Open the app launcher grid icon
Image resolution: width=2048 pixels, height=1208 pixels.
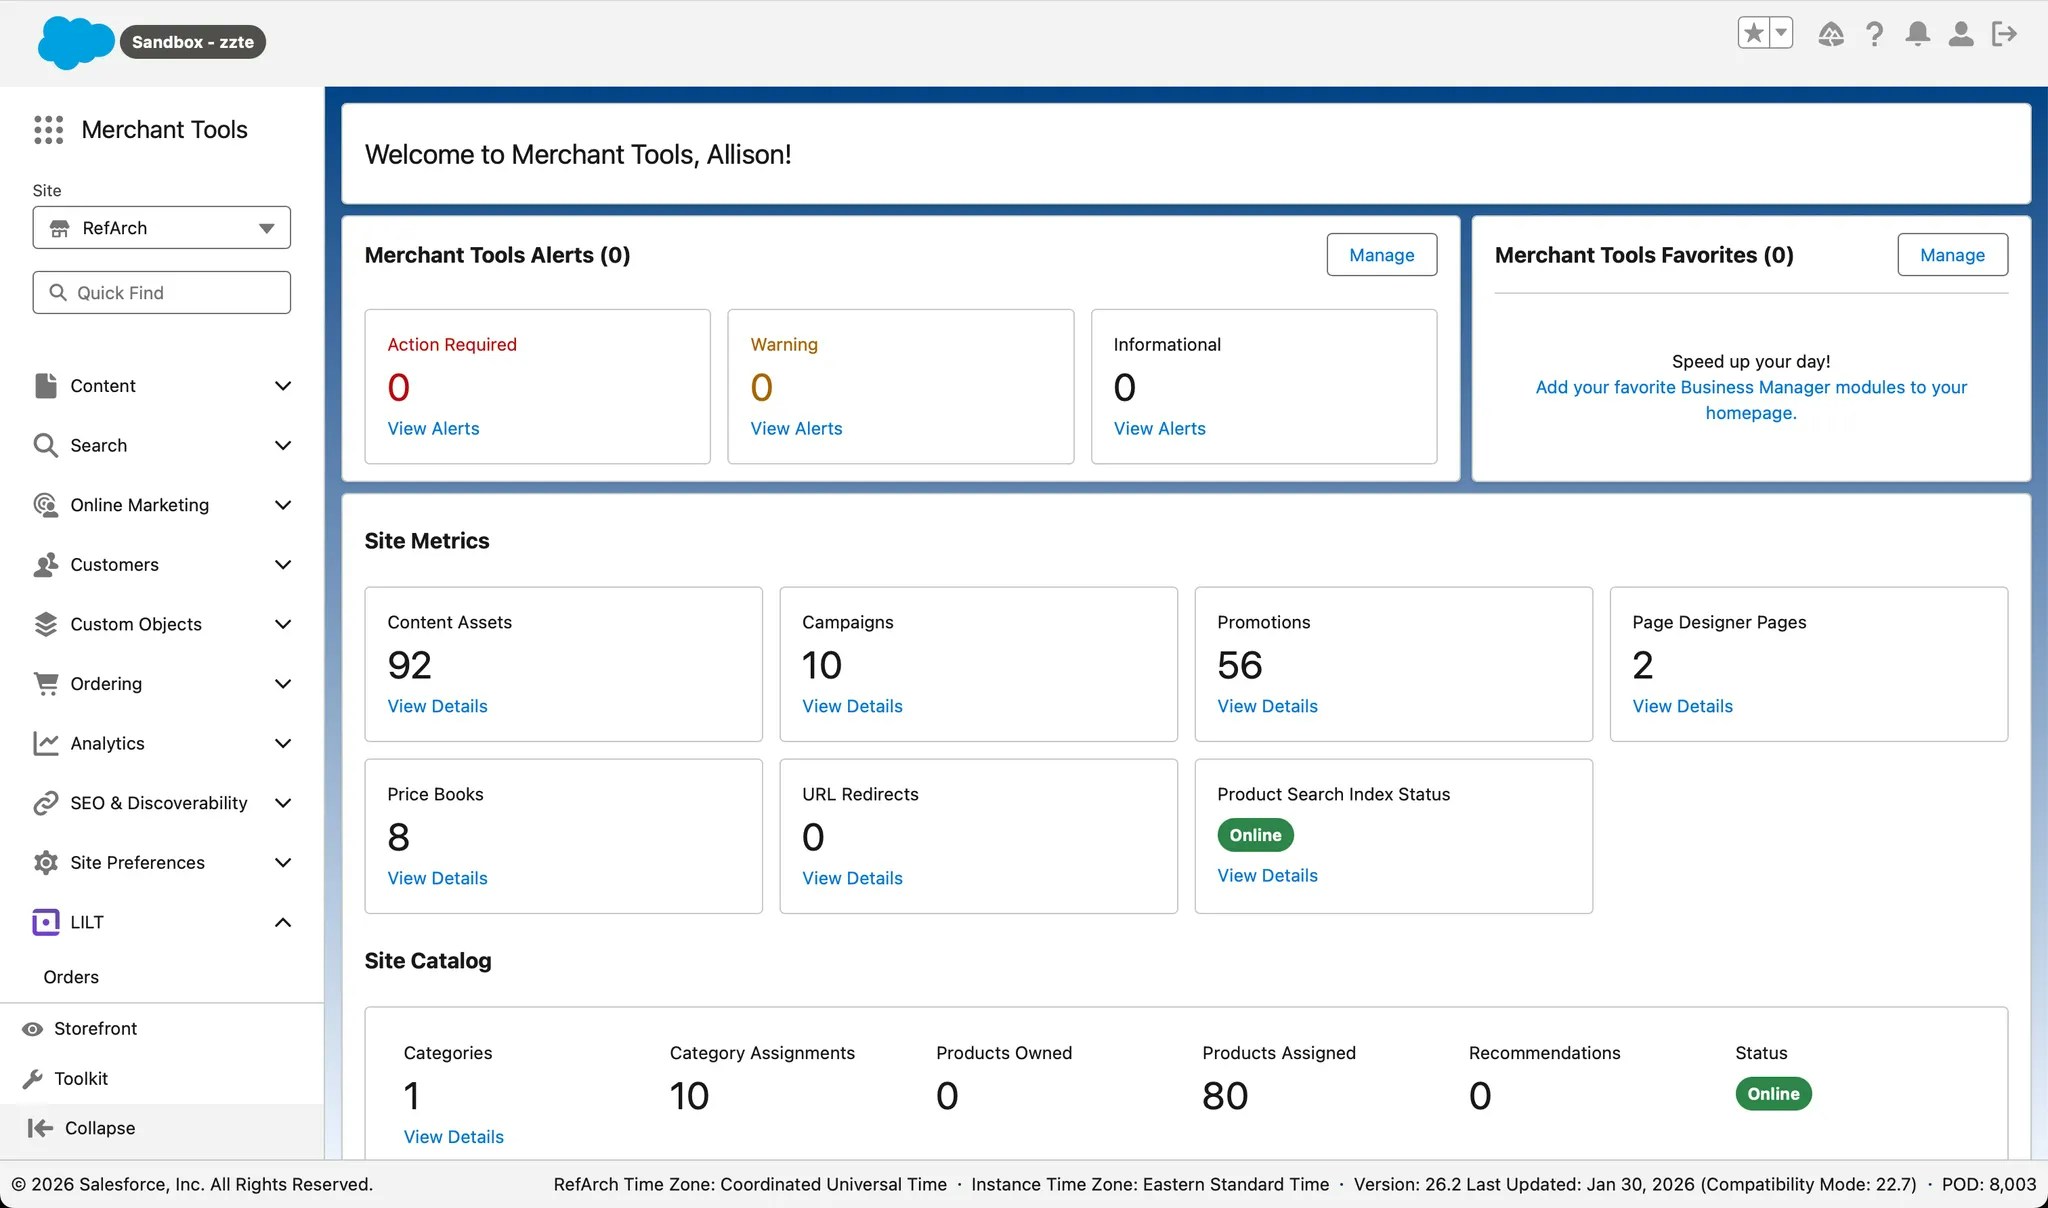[48, 129]
